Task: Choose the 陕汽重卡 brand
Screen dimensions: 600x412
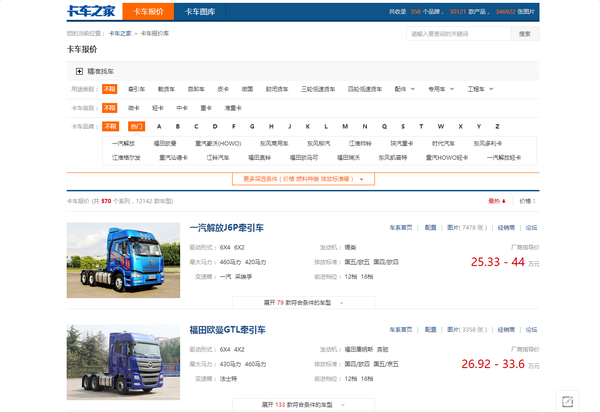Action: [402, 143]
